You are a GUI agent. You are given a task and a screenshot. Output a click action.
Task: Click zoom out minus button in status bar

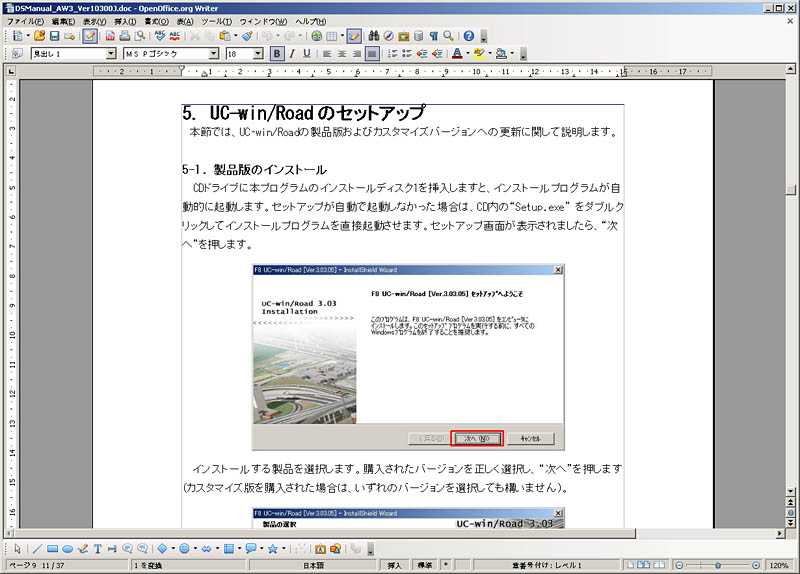pos(679,565)
